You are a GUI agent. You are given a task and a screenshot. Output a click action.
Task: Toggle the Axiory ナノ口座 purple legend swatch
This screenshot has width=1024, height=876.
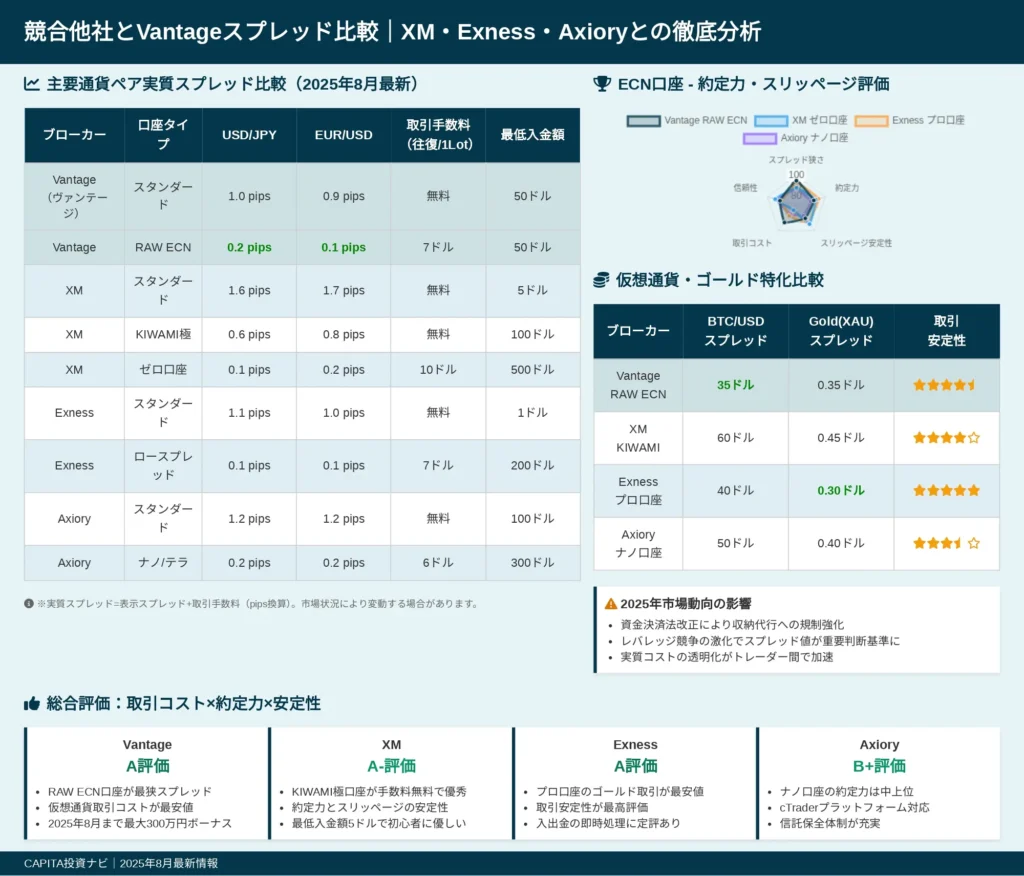coord(760,138)
